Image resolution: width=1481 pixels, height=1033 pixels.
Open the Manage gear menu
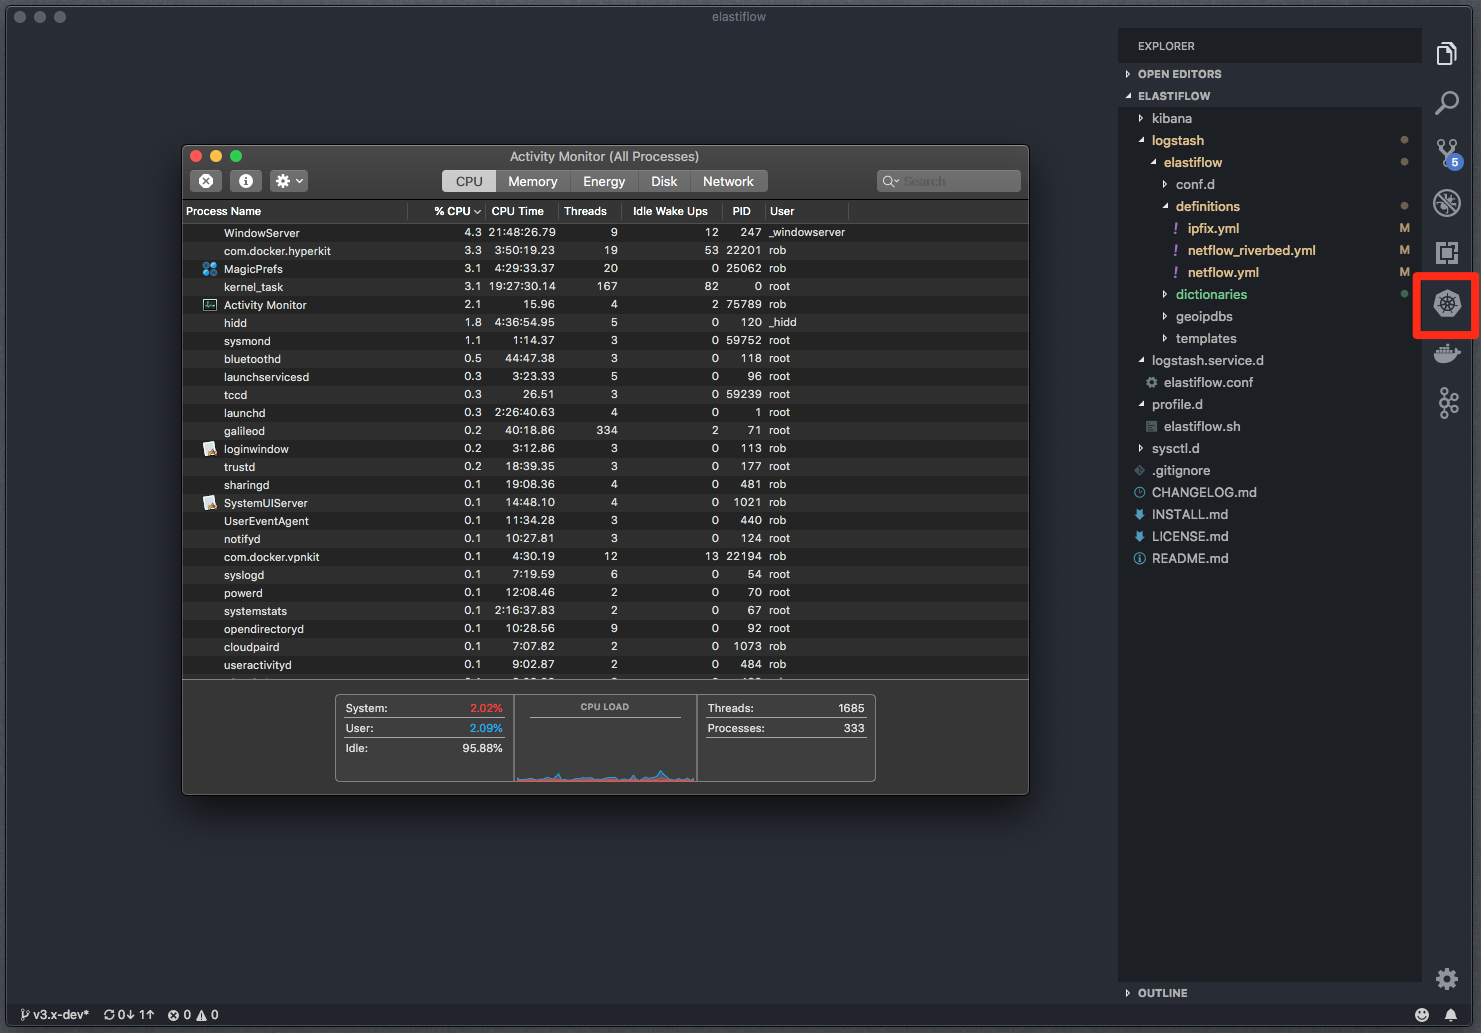coord(1446,979)
